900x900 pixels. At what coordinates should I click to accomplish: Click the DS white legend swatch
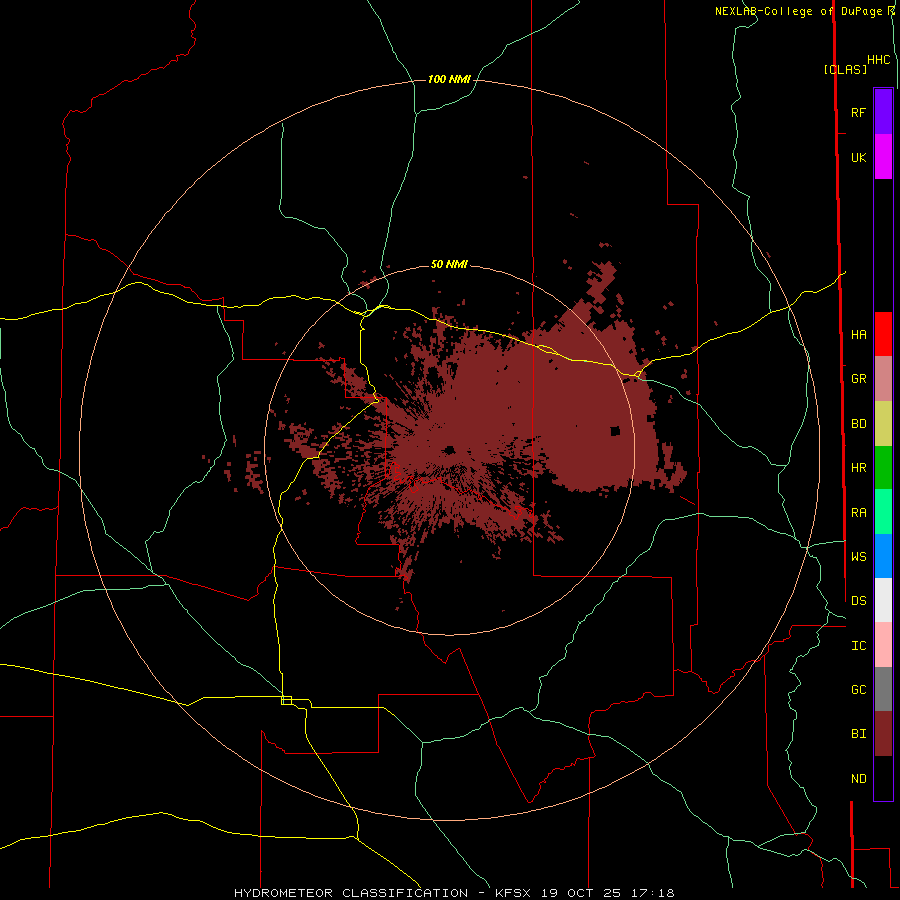tap(883, 600)
